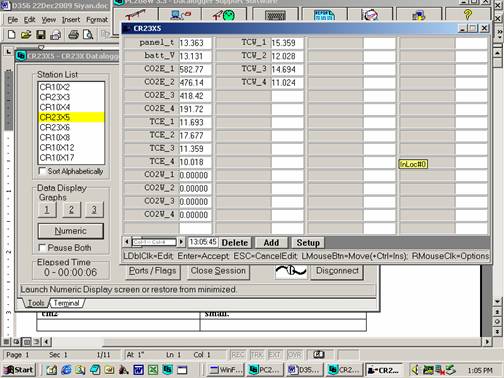Open the PC208W Help question mark icon
The width and height of the screenshot is (504, 378).
click(x=468, y=14)
